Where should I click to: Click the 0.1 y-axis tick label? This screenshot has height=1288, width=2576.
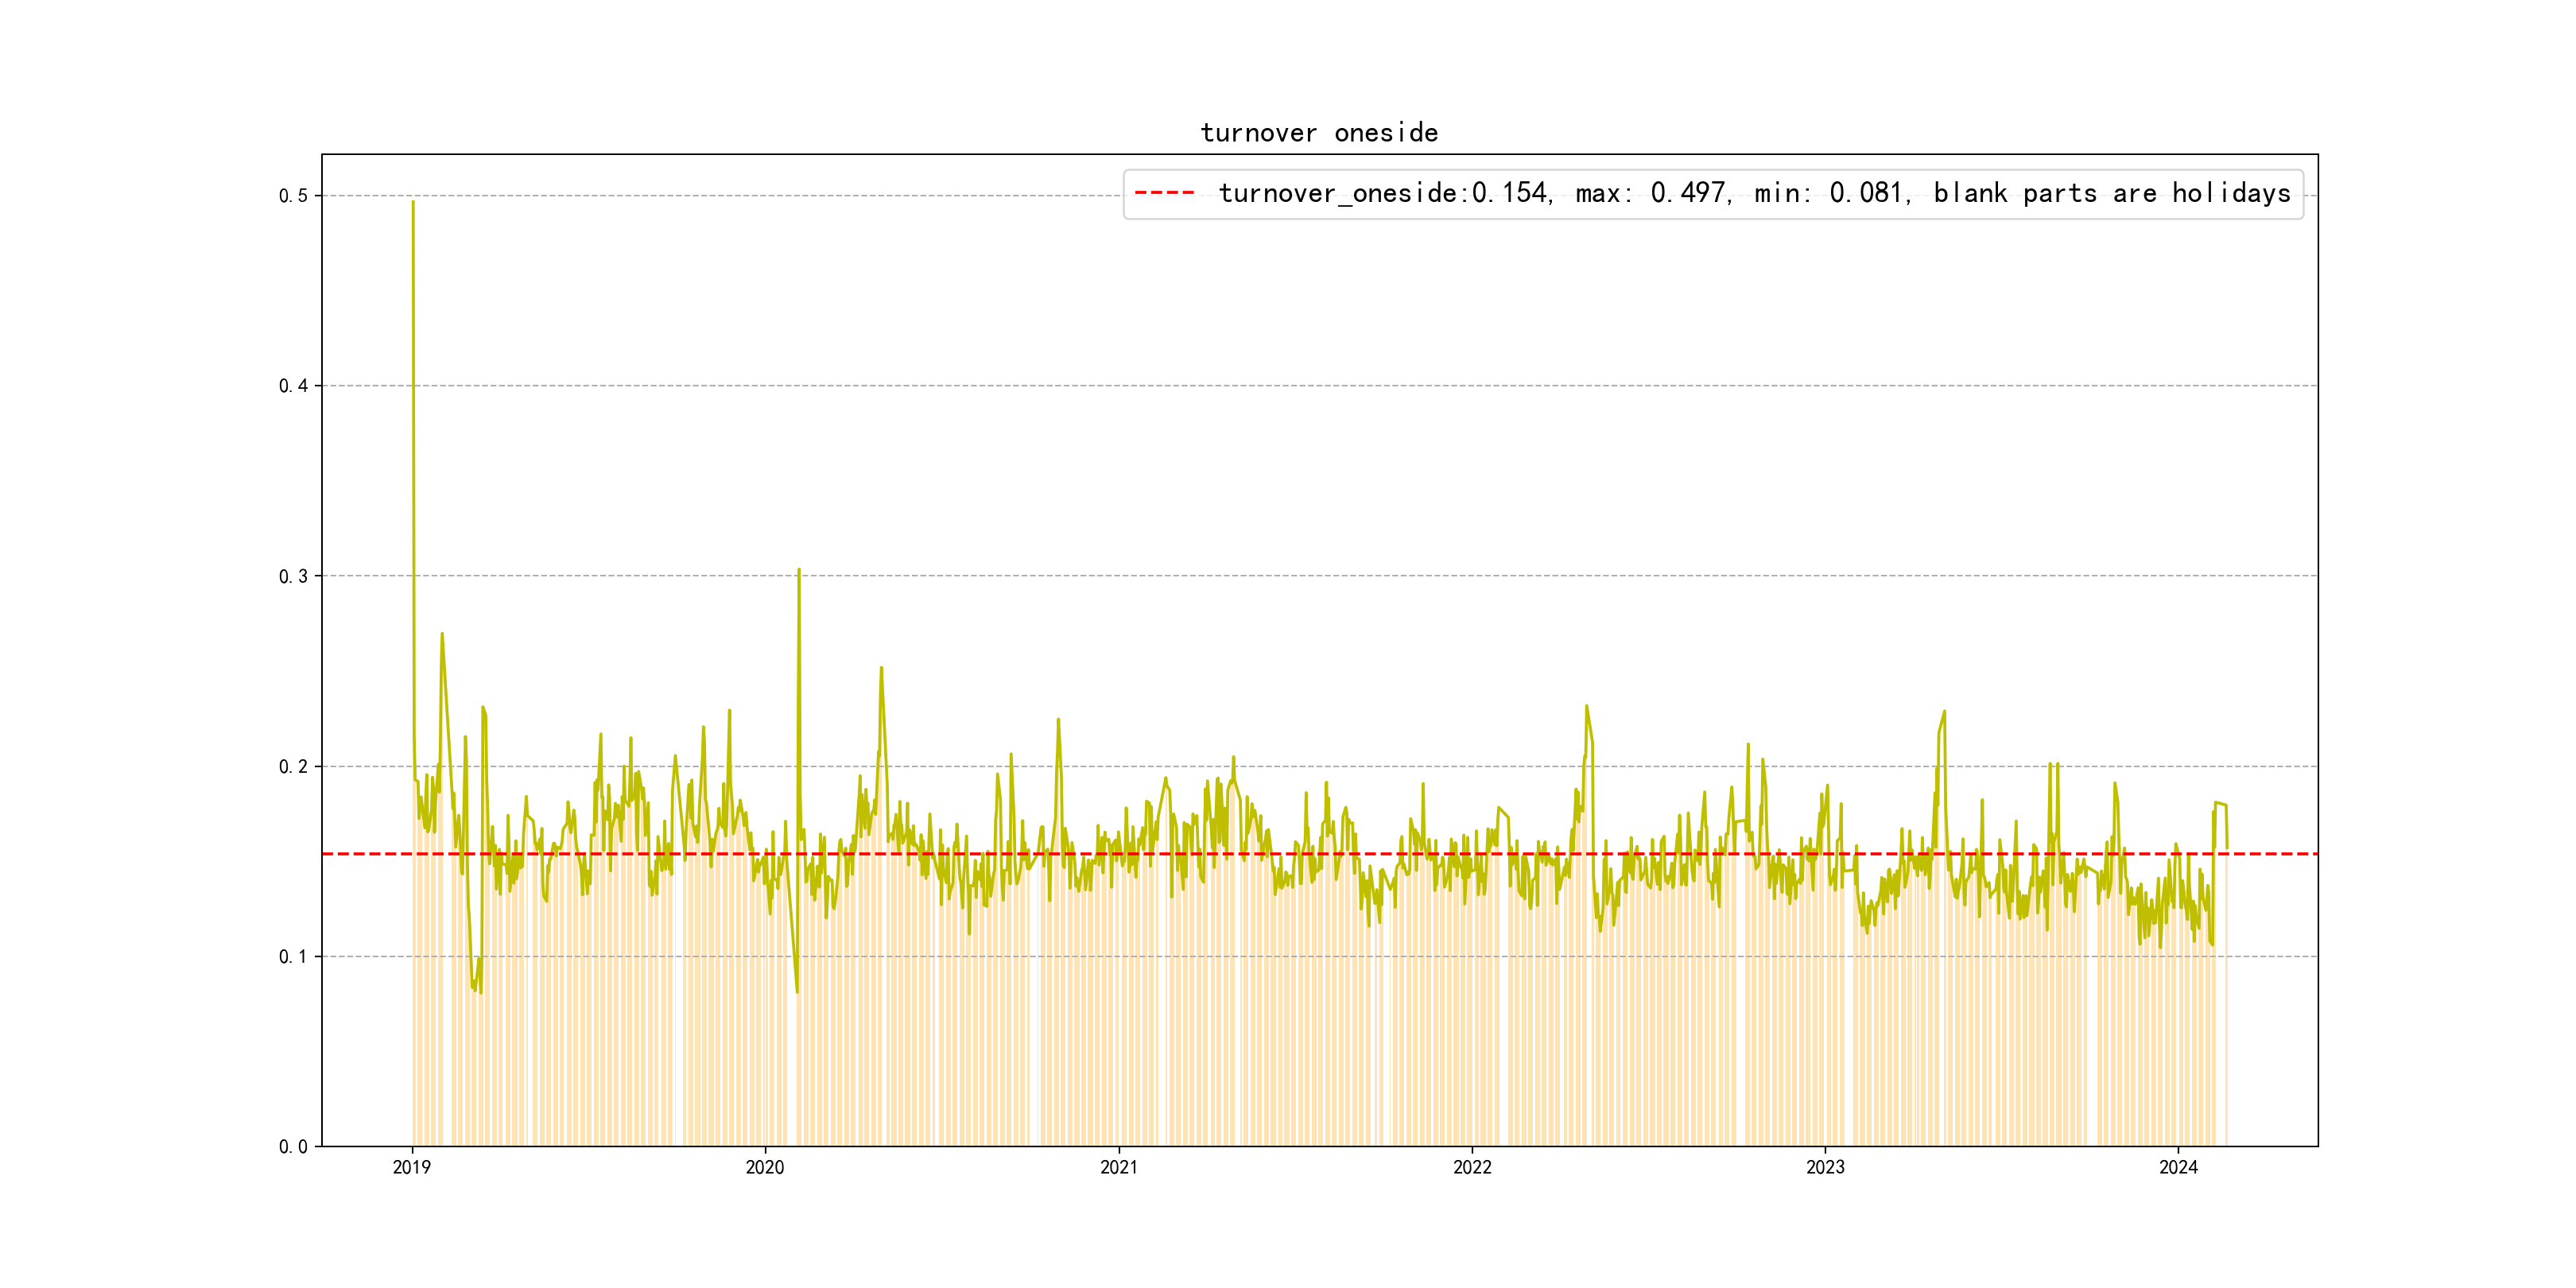293,957
